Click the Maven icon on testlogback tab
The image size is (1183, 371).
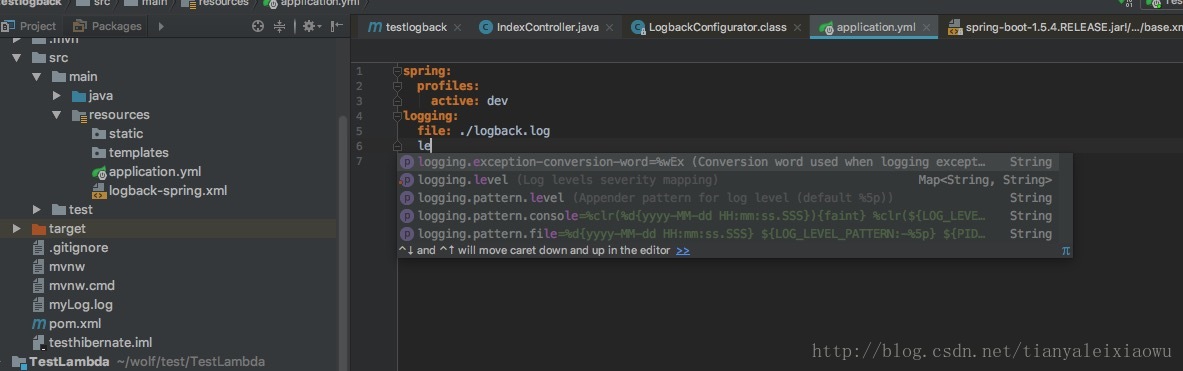pyautogui.click(x=375, y=27)
